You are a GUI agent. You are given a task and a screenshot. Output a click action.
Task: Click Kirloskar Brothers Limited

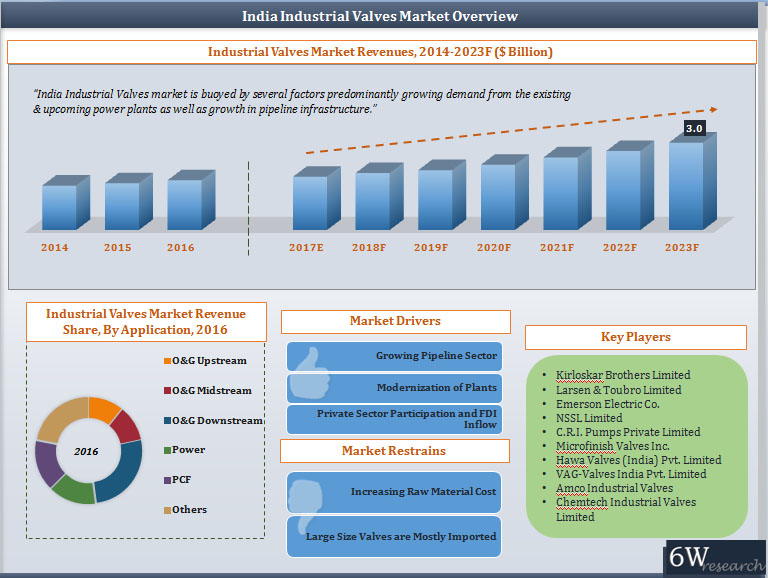coord(623,375)
